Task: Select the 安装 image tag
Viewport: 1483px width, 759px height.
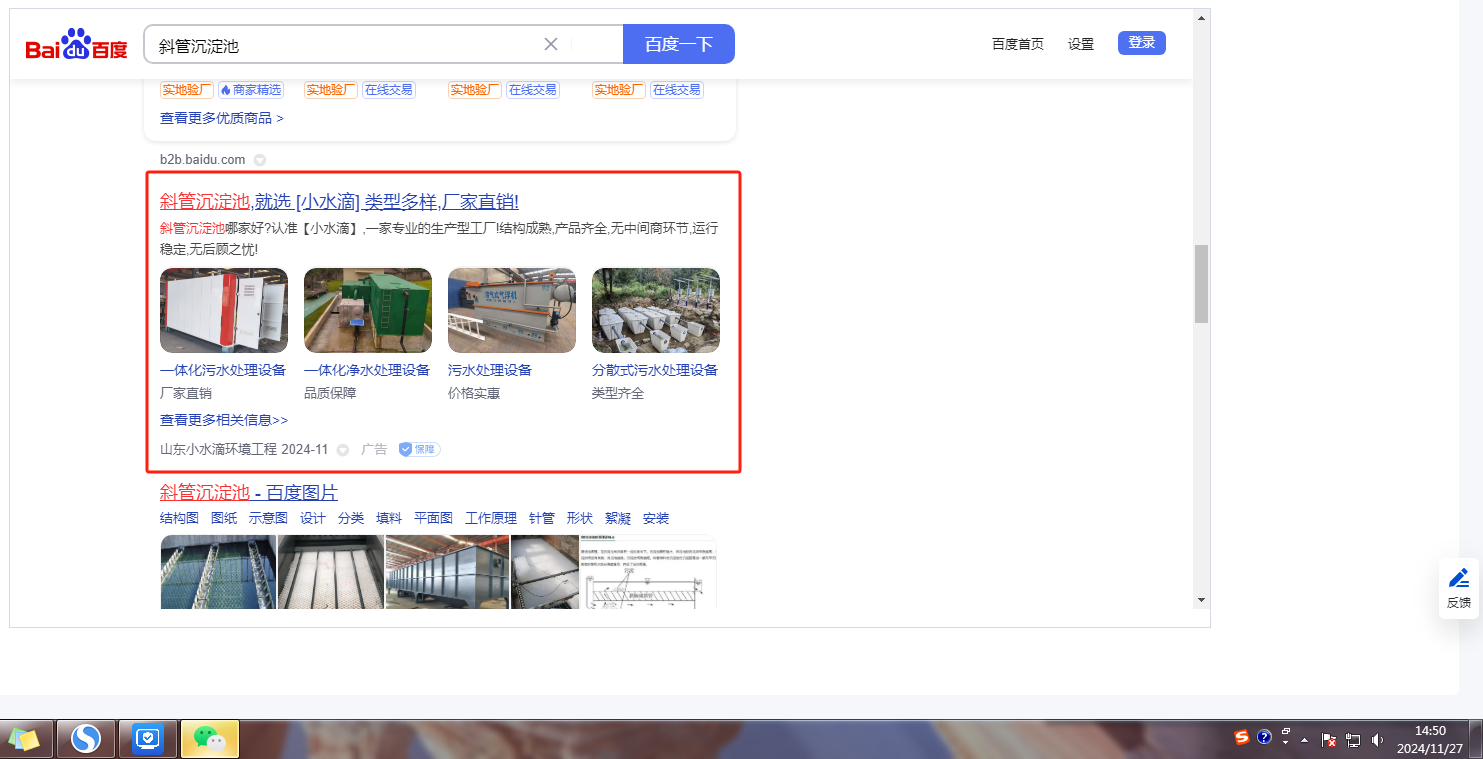Action: coord(656,518)
